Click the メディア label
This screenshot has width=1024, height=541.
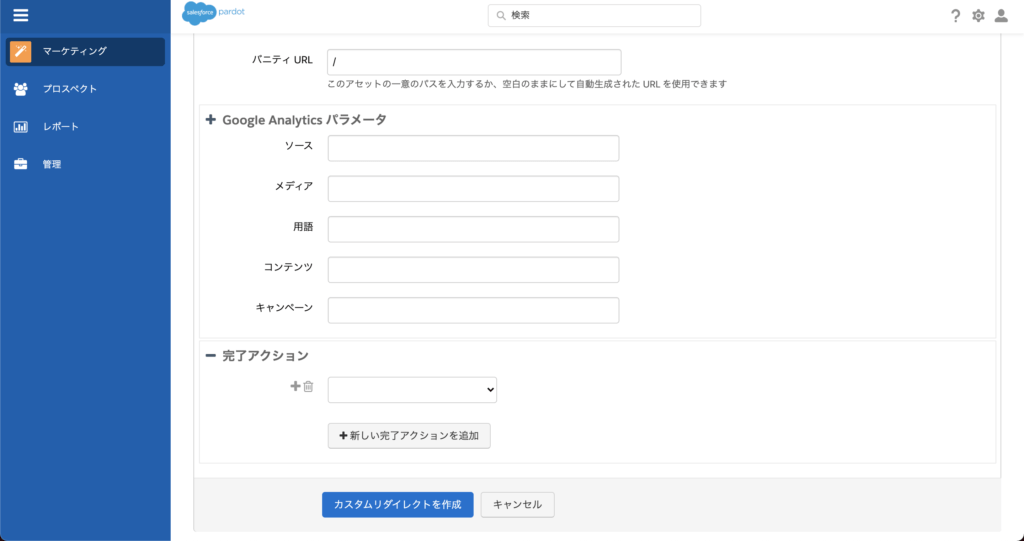click(x=294, y=186)
